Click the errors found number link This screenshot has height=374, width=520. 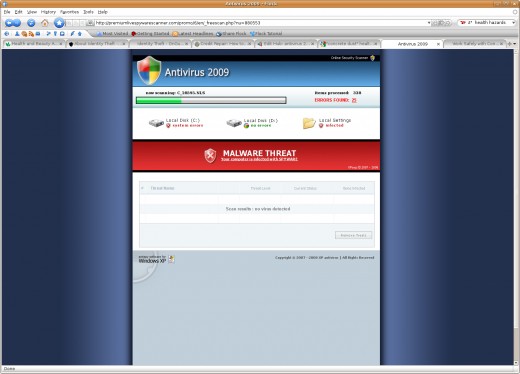pyautogui.click(x=354, y=100)
